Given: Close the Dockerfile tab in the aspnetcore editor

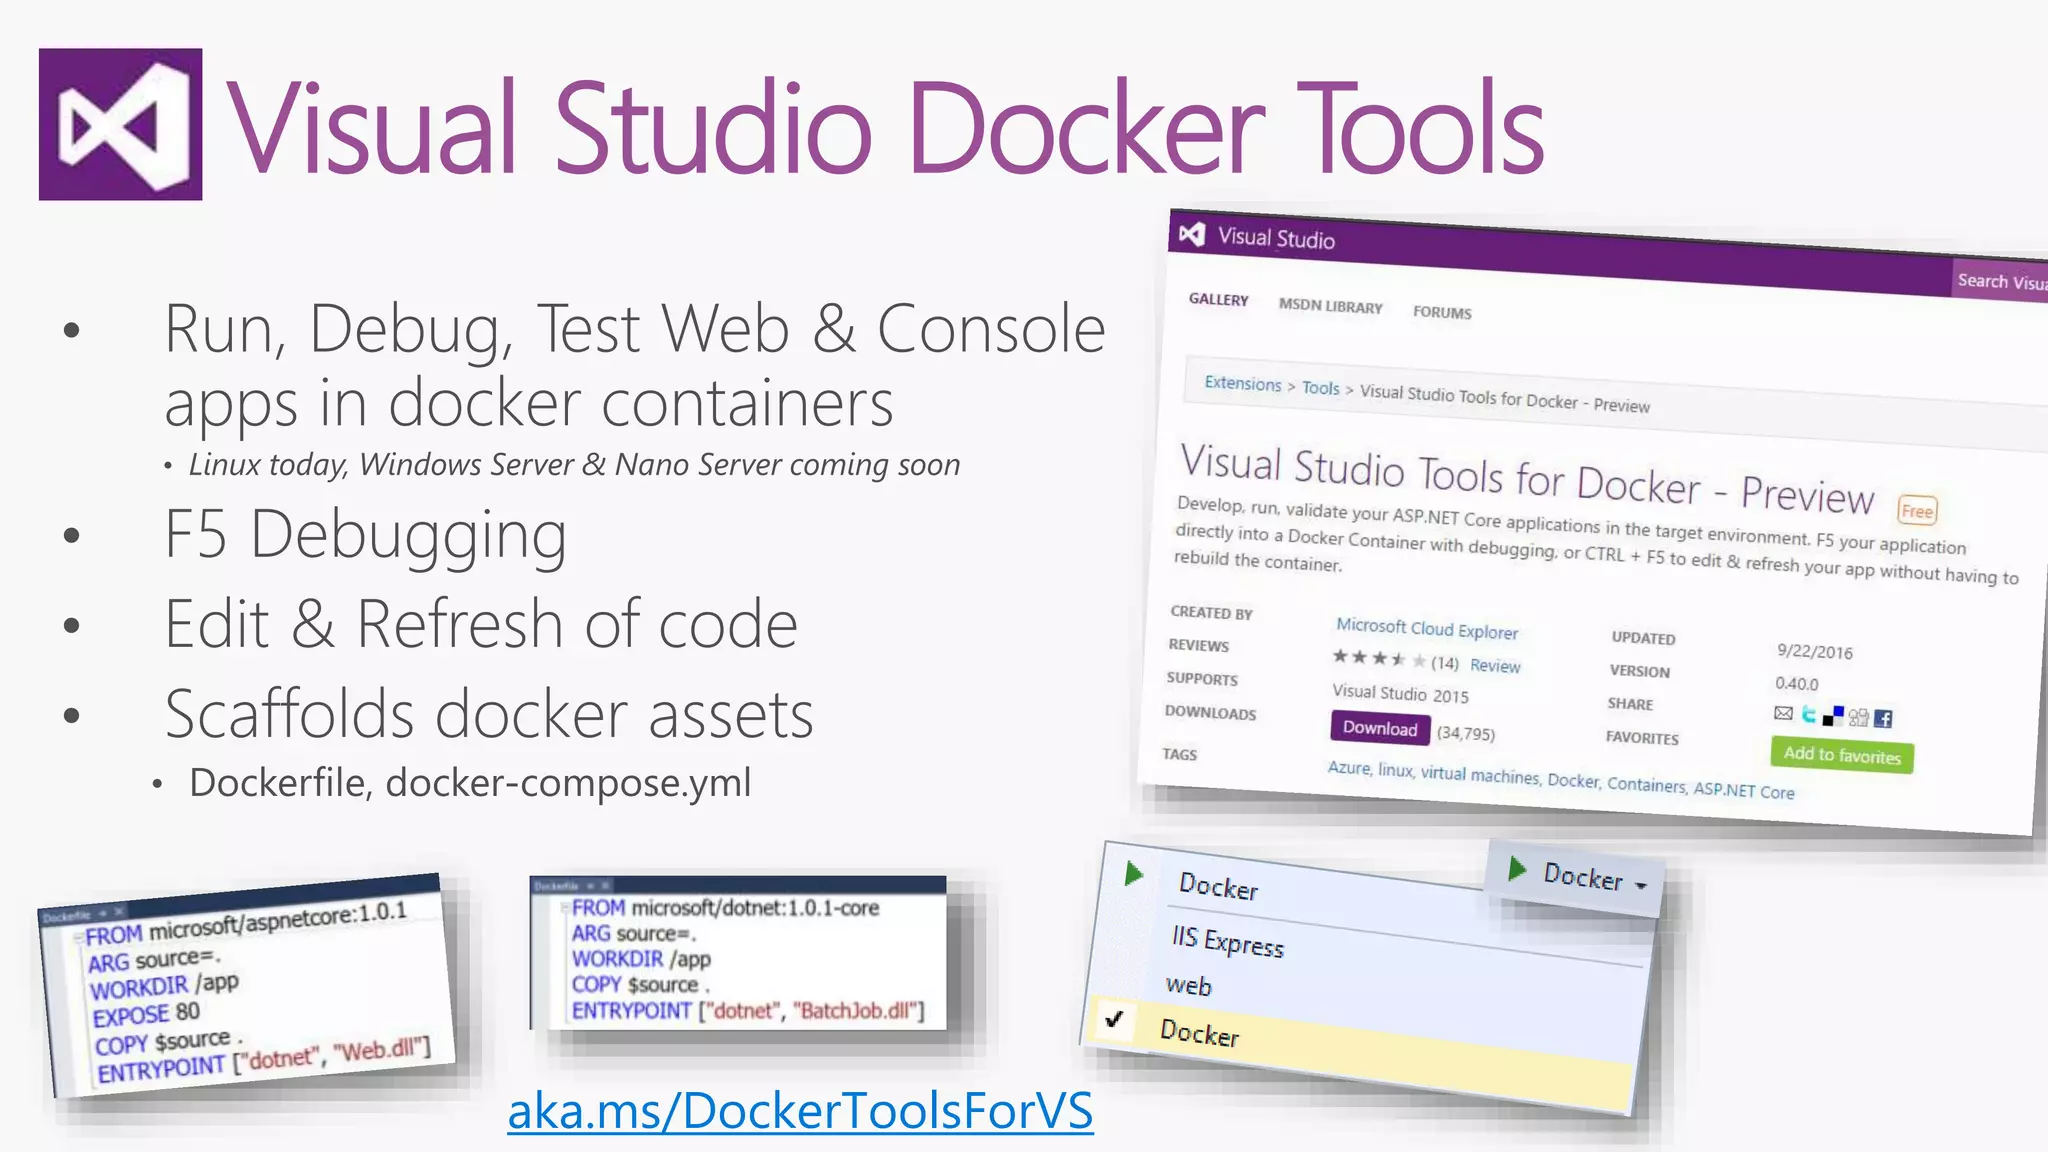Looking at the screenshot, I should pos(119,912).
